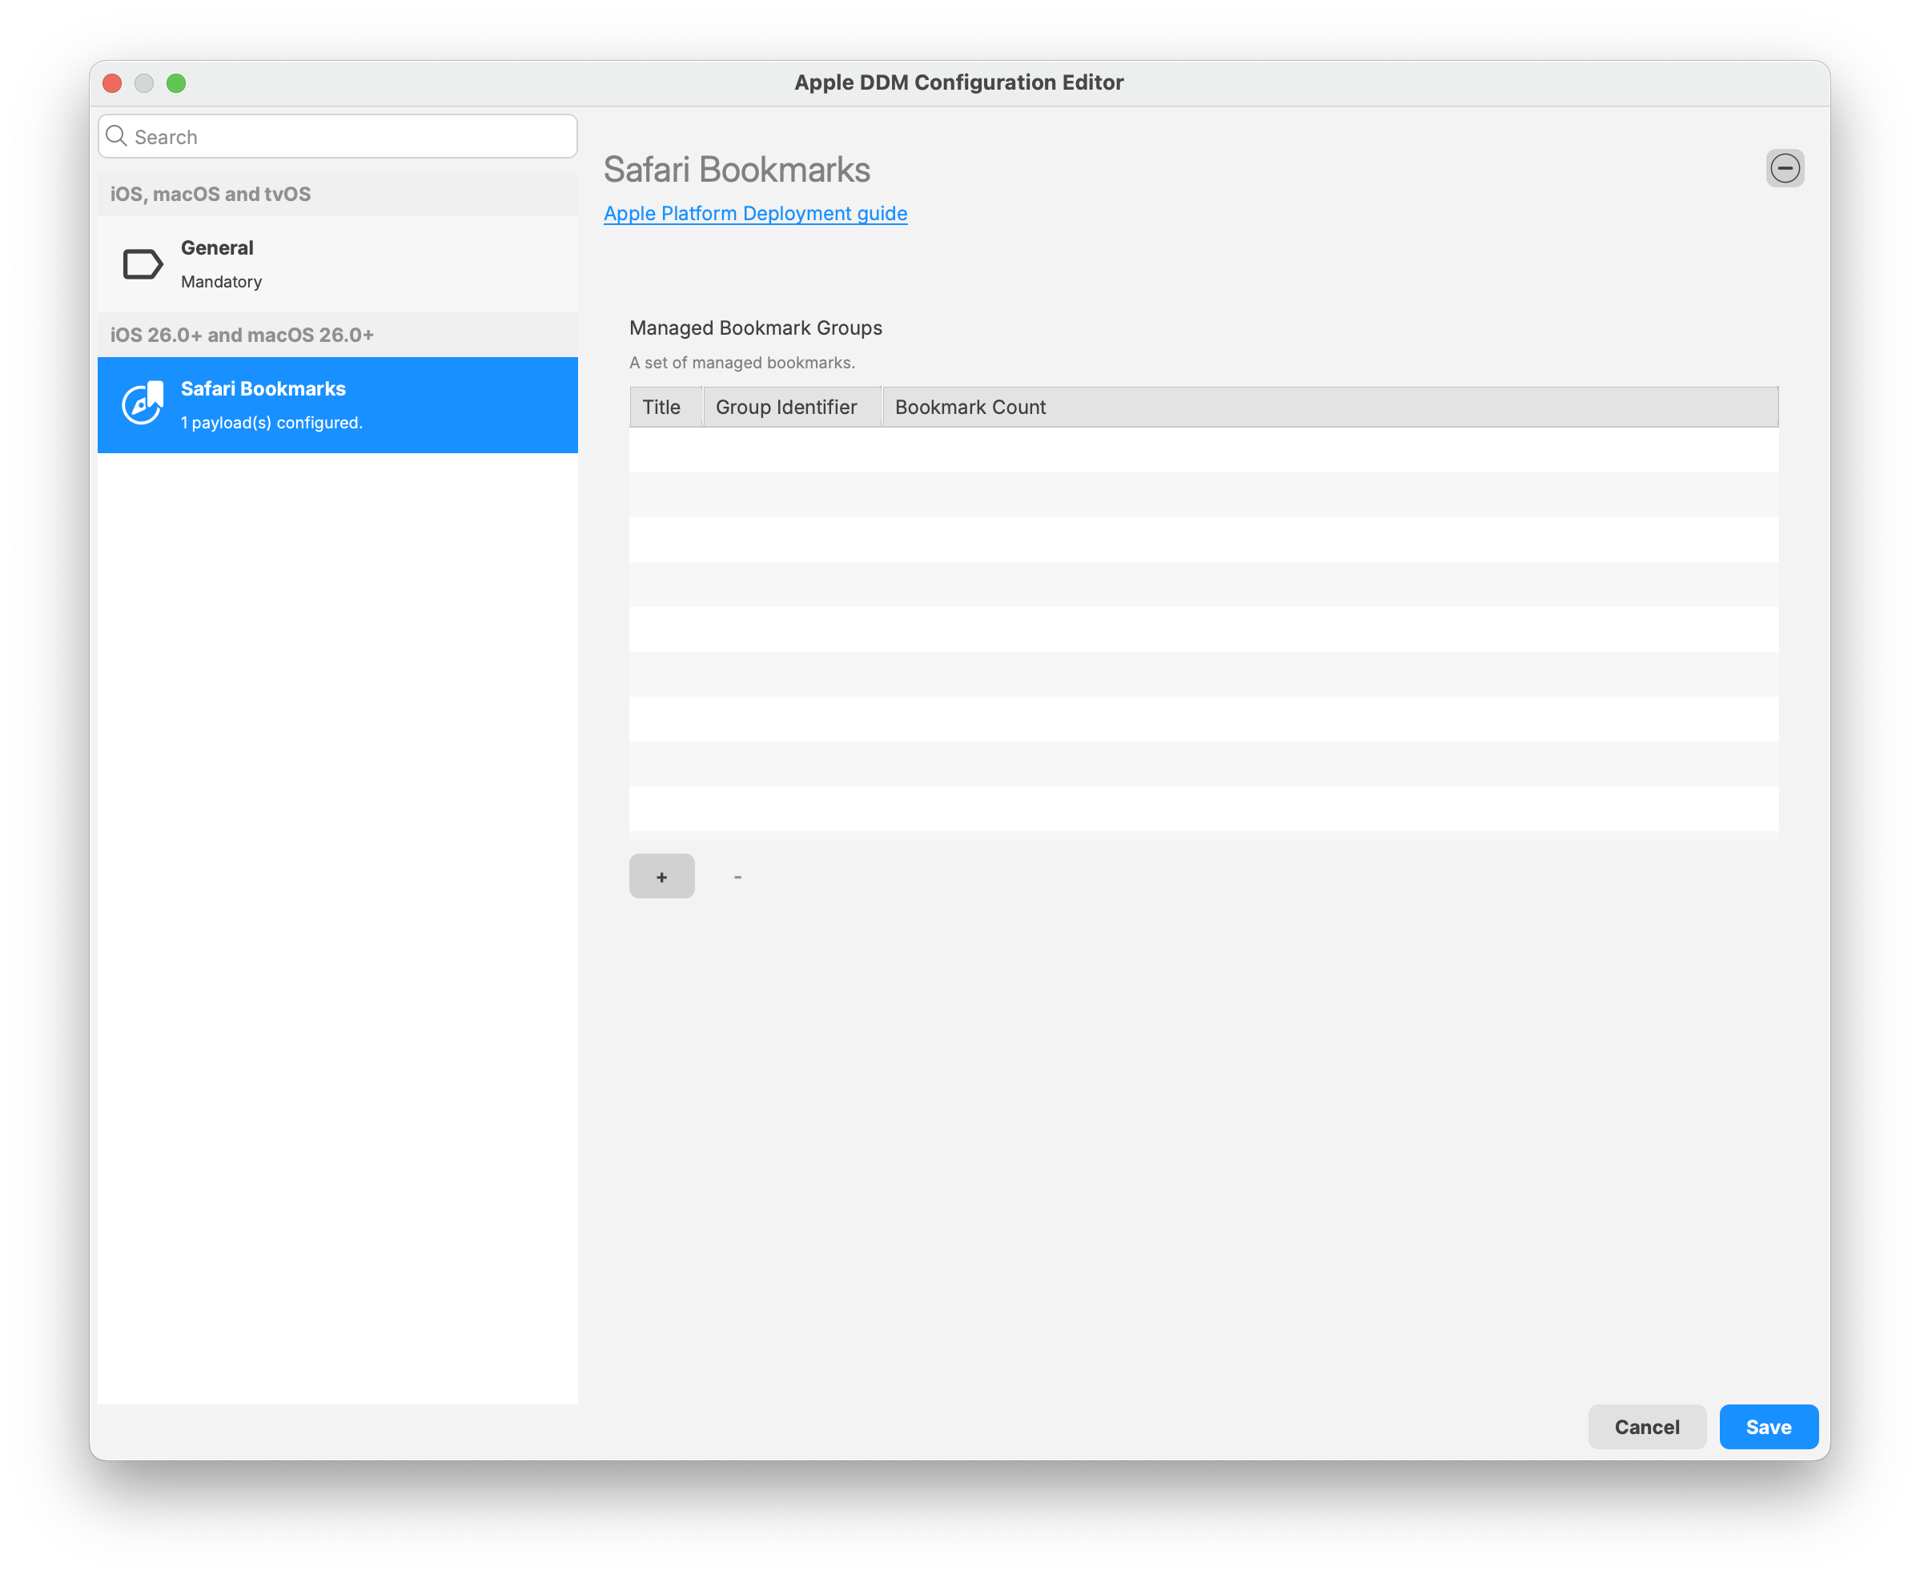Click the search magnifier icon
The image size is (1920, 1579).
pos(117,136)
